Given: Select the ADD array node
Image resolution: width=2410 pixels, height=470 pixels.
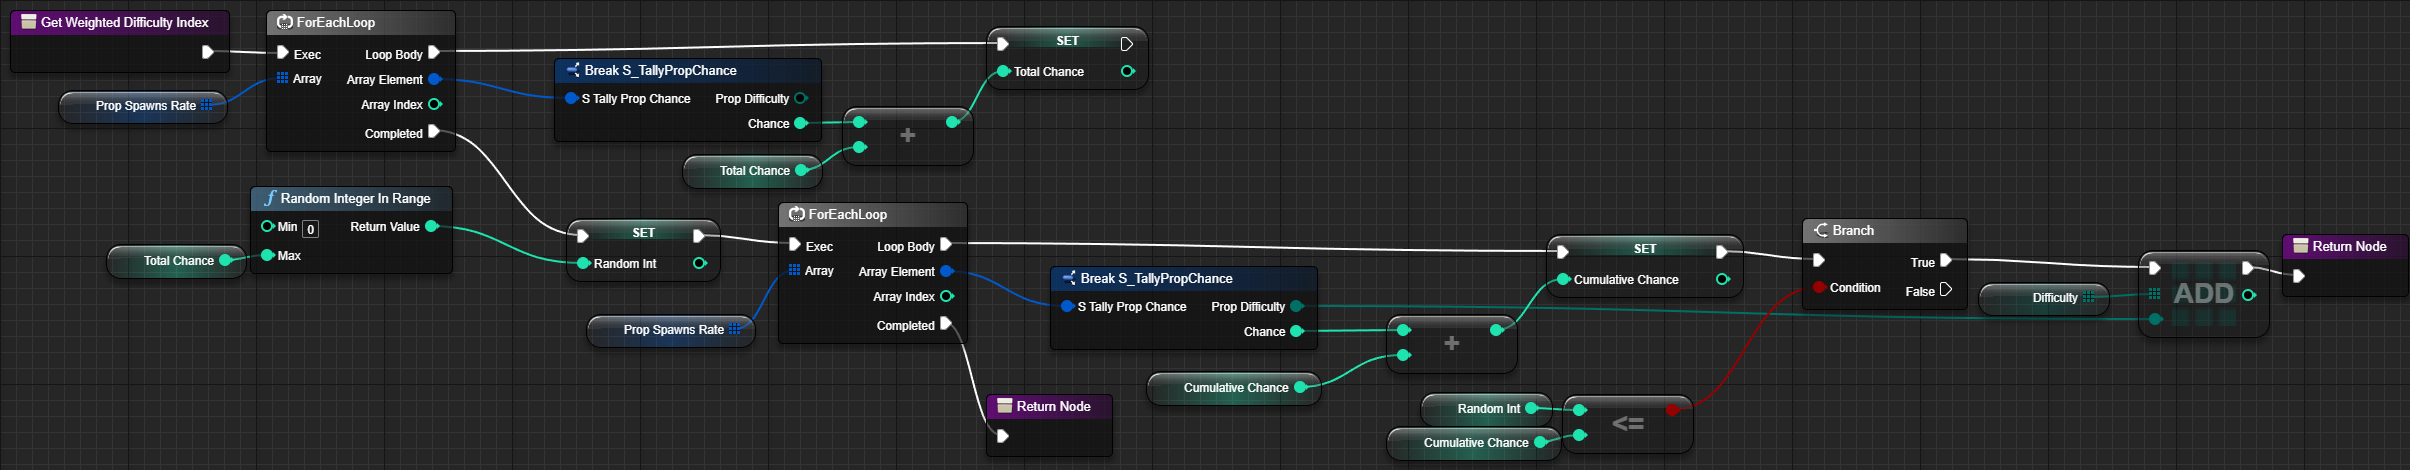Looking at the screenshot, I should pyautogui.click(x=2203, y=294).
